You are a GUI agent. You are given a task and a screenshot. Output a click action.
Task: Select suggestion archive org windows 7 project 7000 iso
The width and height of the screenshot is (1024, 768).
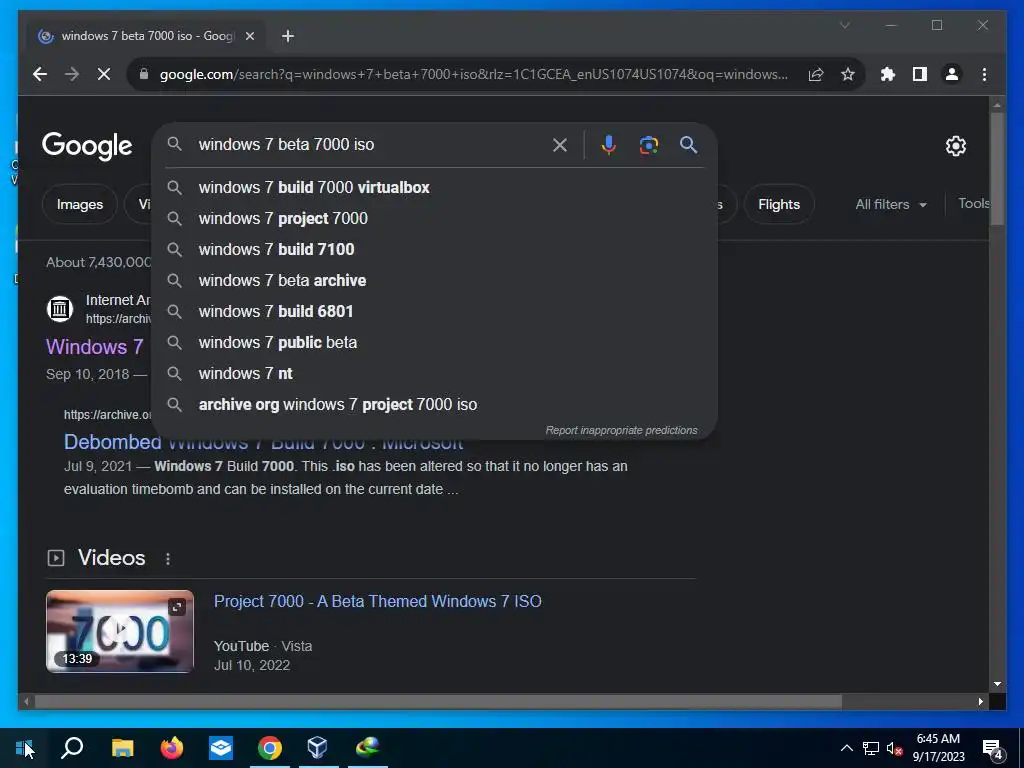(434, 404)
